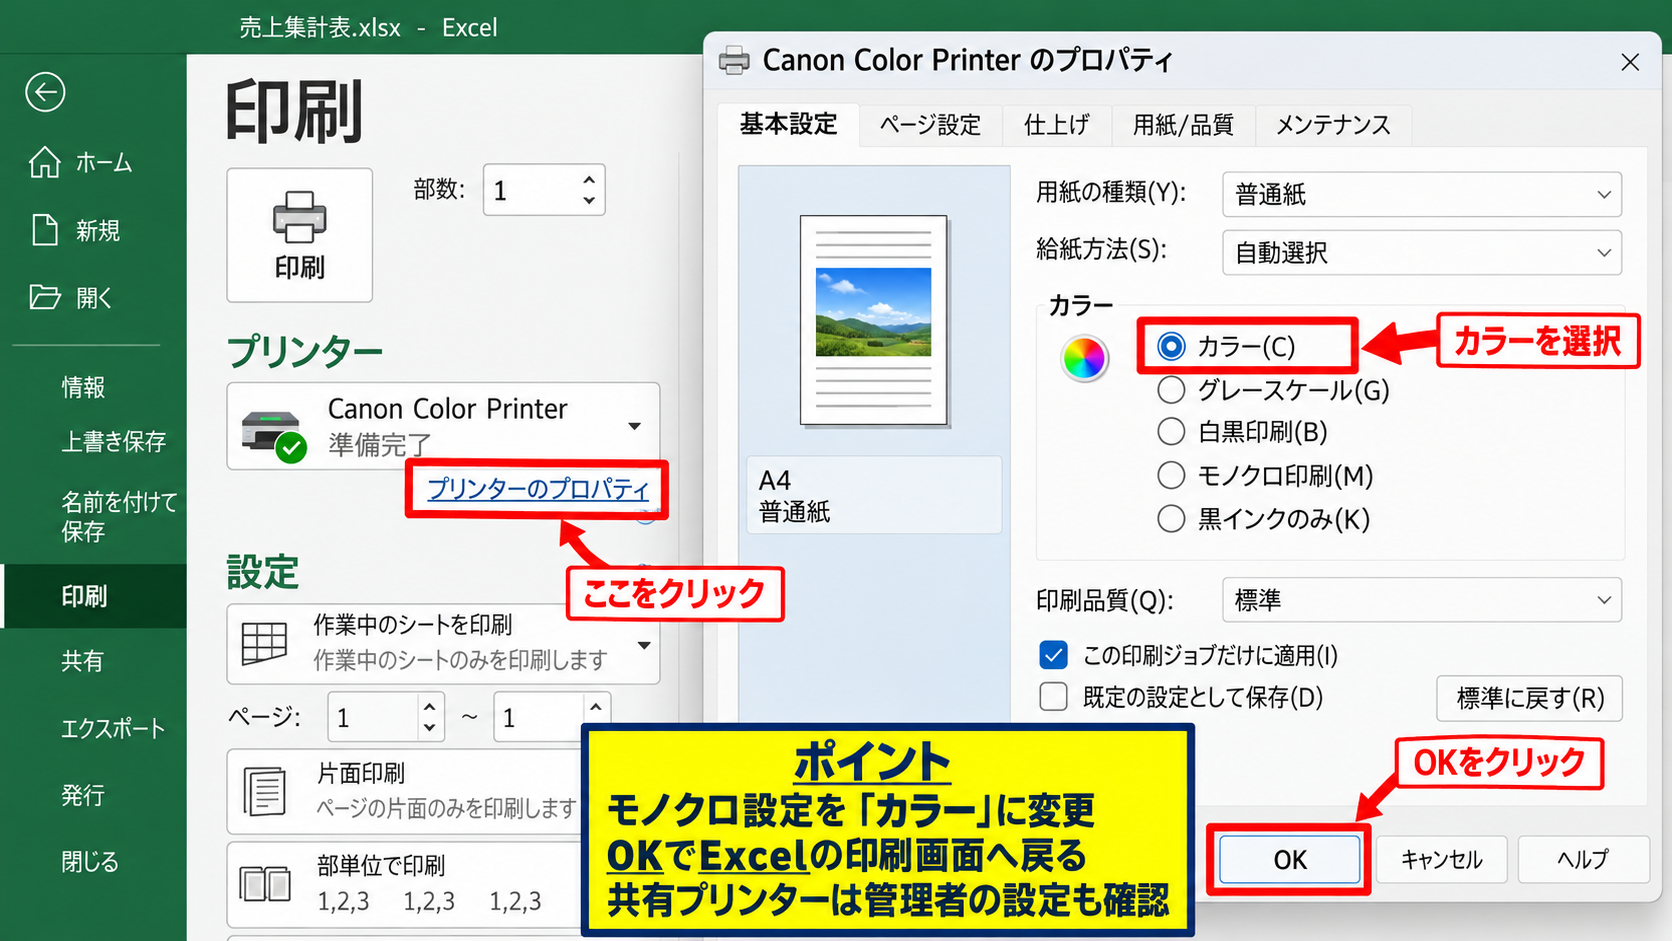Toggle この印刷ジョブだけに適用 checkbox
Viewport: 1672px width, 941px height.
coord(1053,655)
